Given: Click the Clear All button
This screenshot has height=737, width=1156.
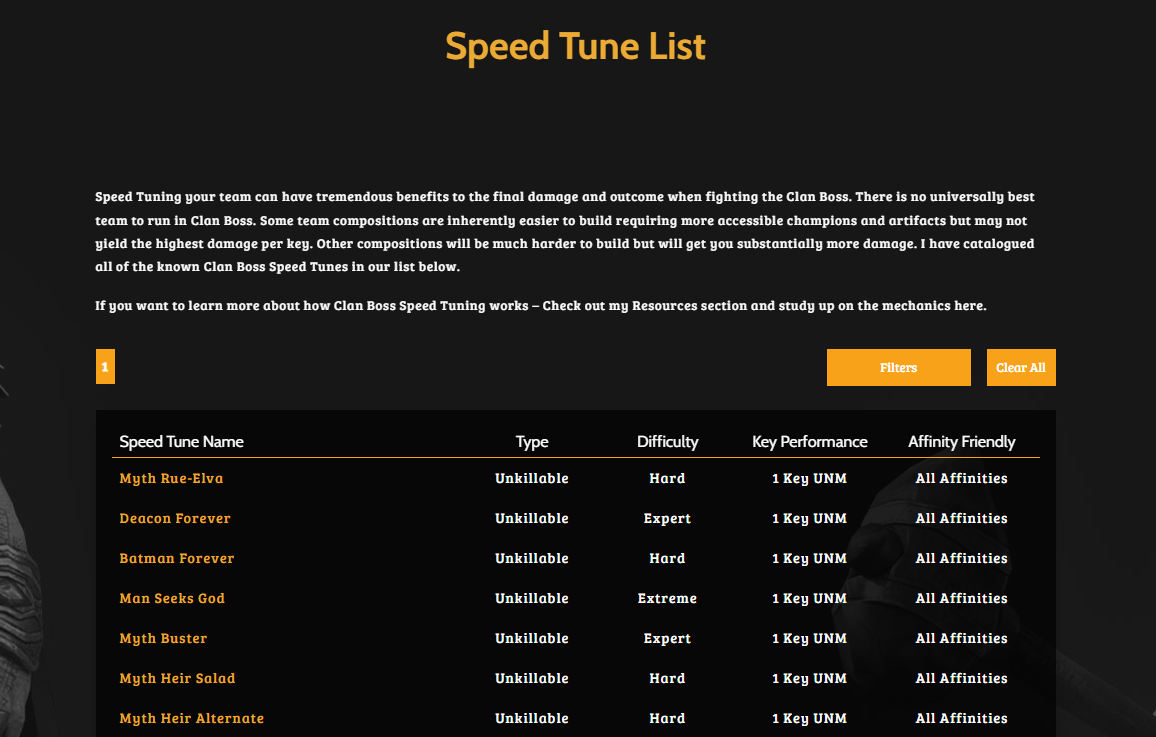Looking at the screenshot, I should click(x=1021, y=367).
